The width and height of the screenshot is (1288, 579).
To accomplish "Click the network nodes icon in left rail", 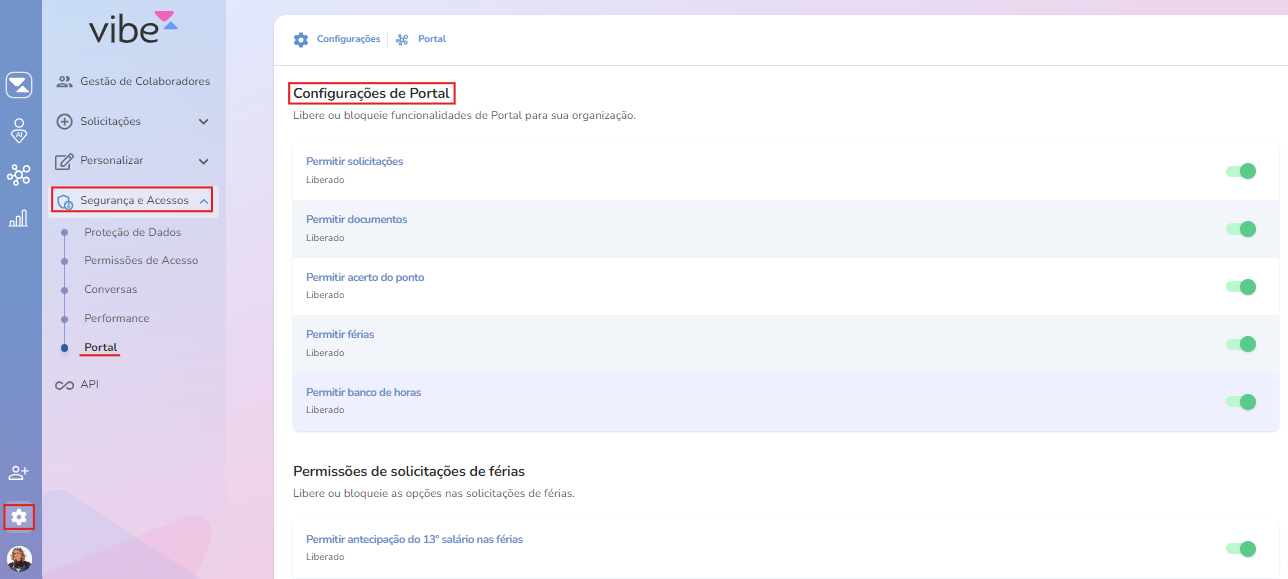I will coord(18,176).
